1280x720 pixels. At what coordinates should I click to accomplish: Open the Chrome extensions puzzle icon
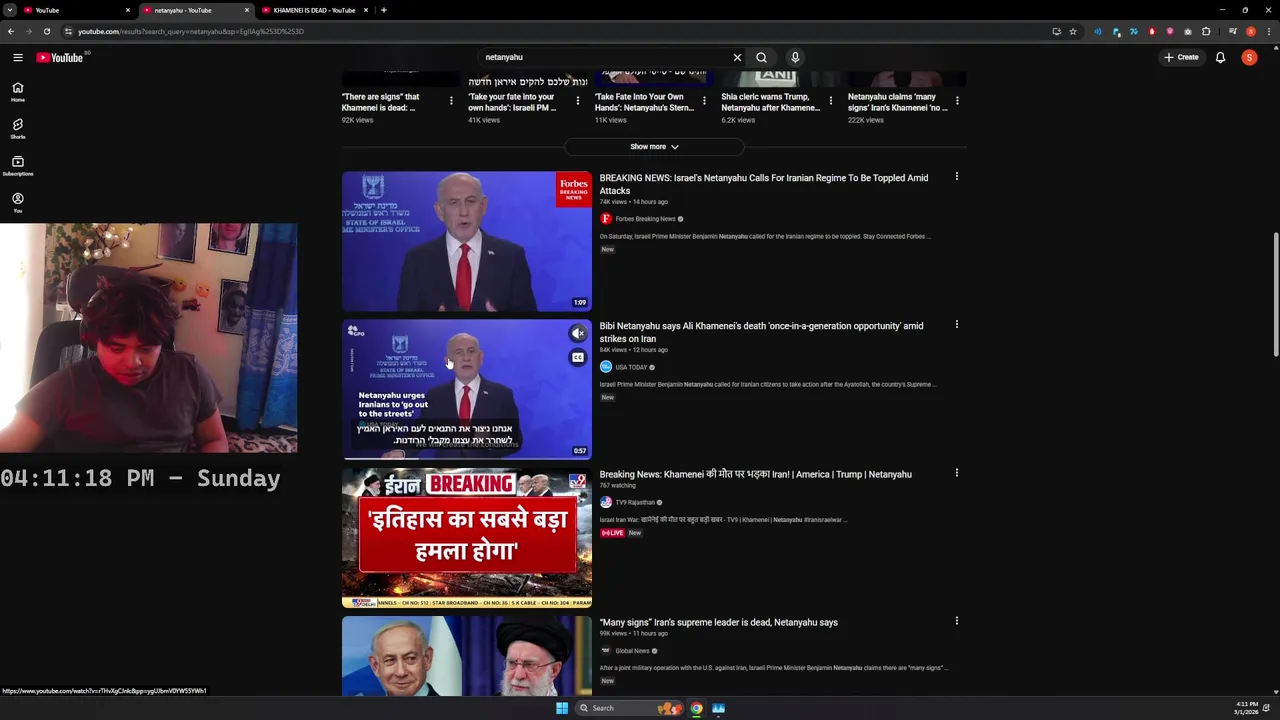coord(1206,31)
